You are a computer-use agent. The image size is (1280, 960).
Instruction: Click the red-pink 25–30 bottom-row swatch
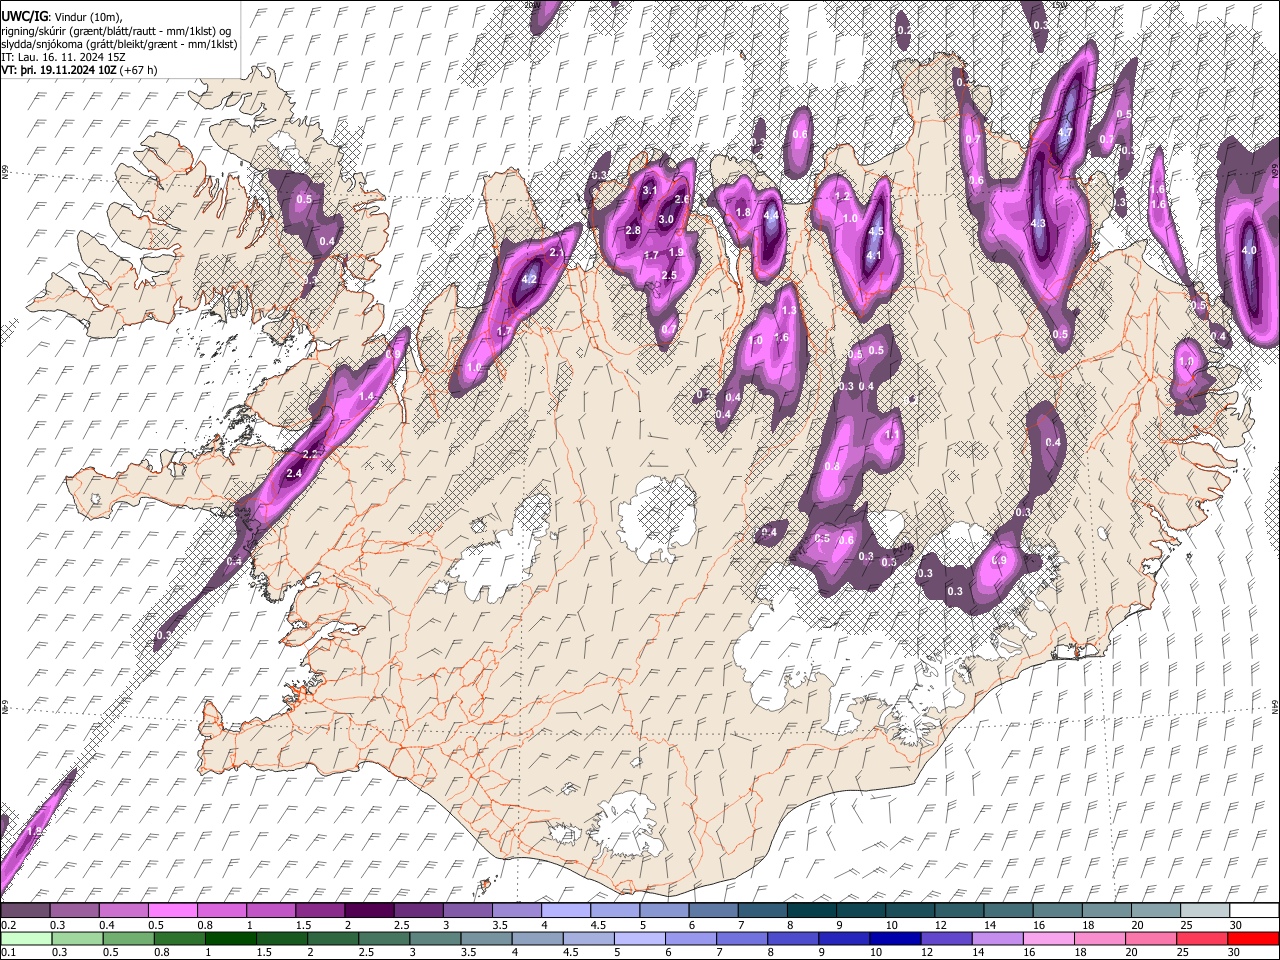click(x=1202, y=939)
